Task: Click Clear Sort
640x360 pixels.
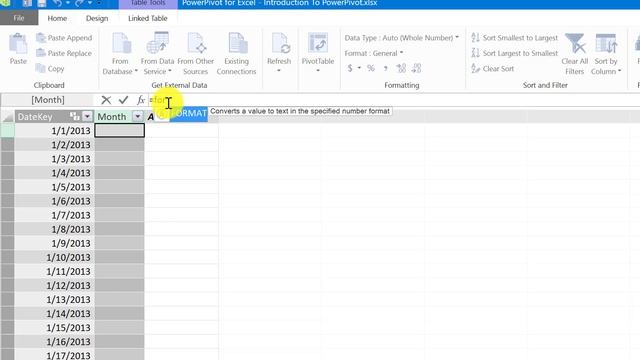Action: tap(493, 69)
